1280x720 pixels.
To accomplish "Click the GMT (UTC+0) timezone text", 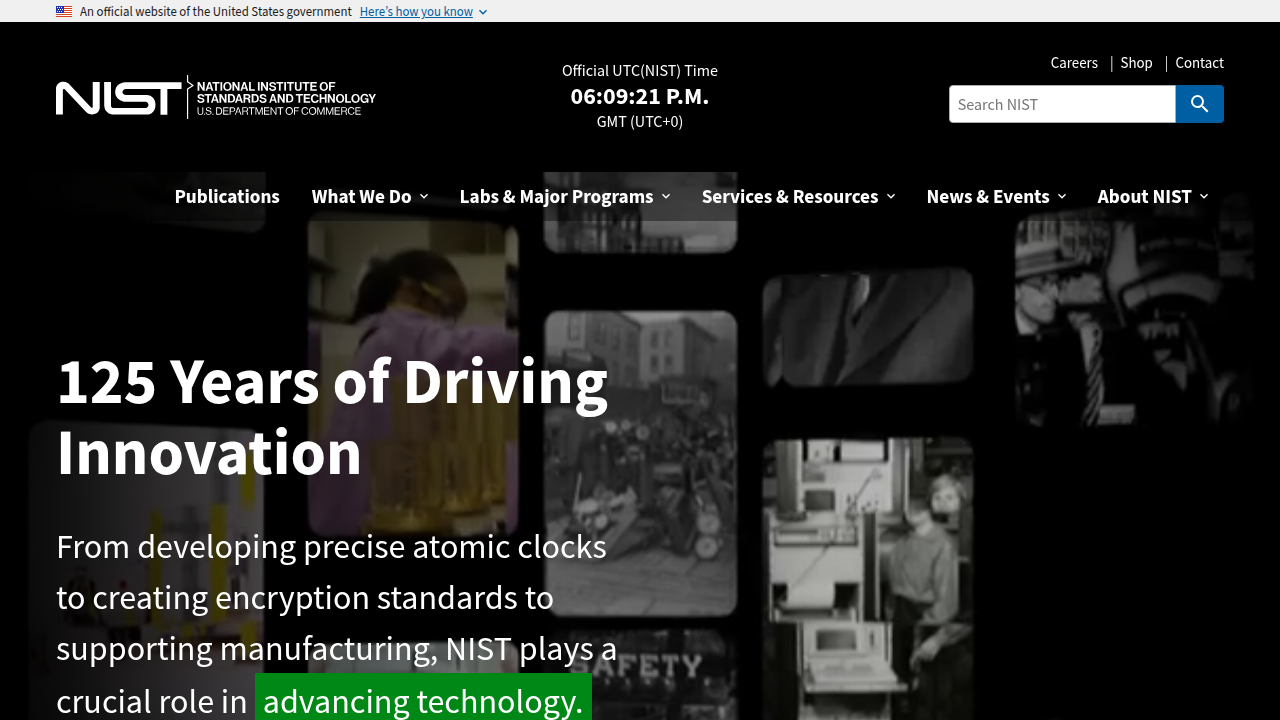I will click(640, 121).
